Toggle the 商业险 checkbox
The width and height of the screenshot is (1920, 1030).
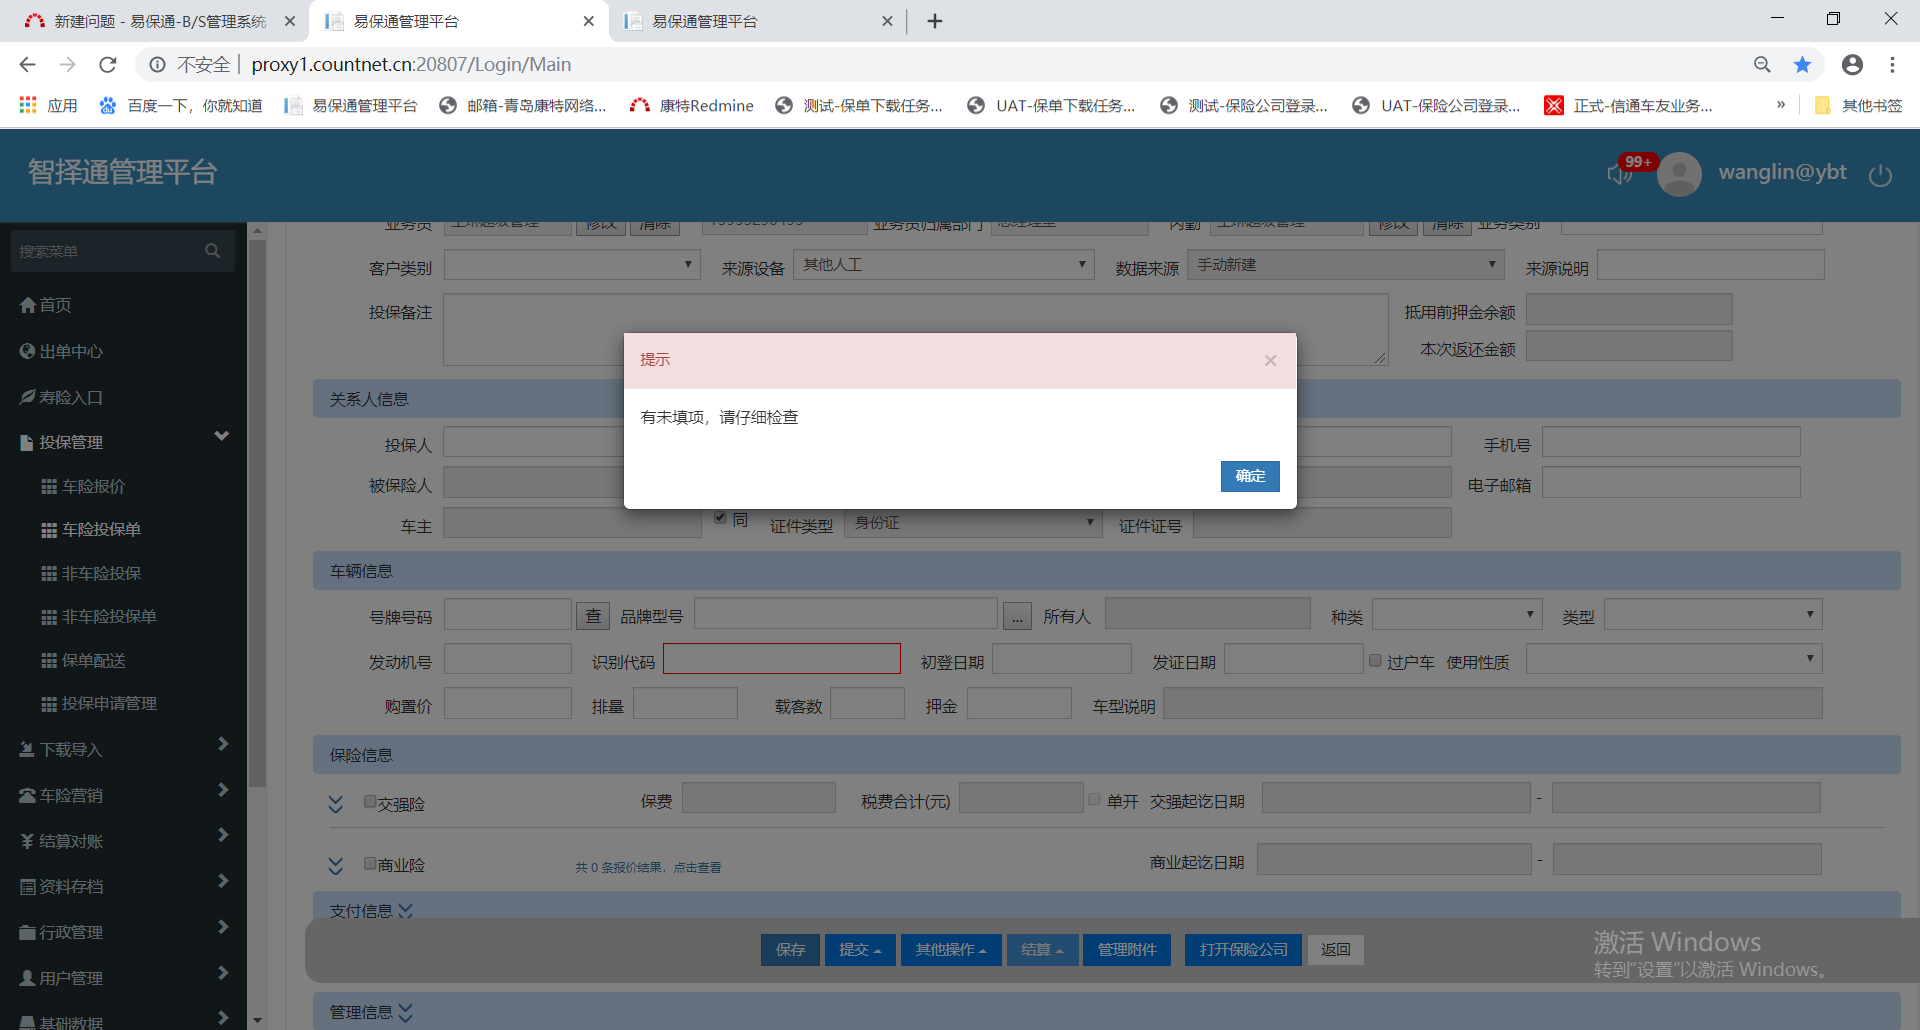(370, 863)
